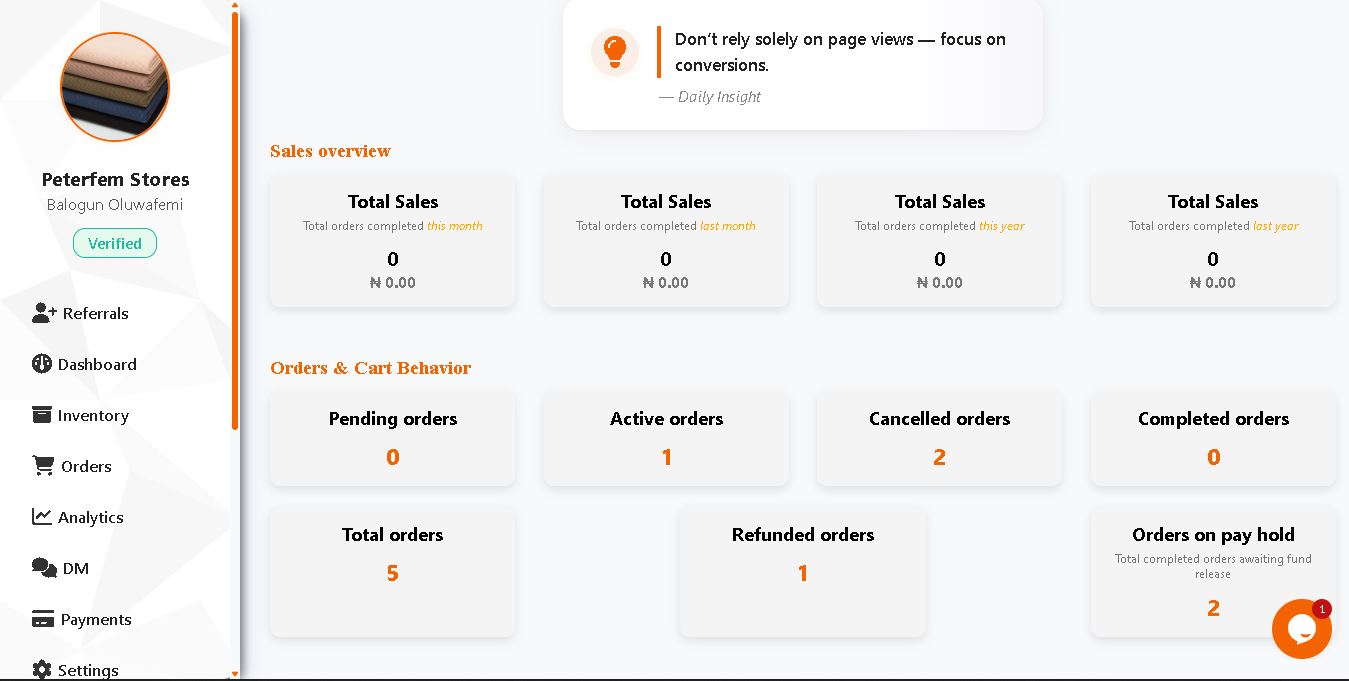Click the Payments card icon
The image size is (1349, 681).
pyautogui.click(x=43, y=619)
